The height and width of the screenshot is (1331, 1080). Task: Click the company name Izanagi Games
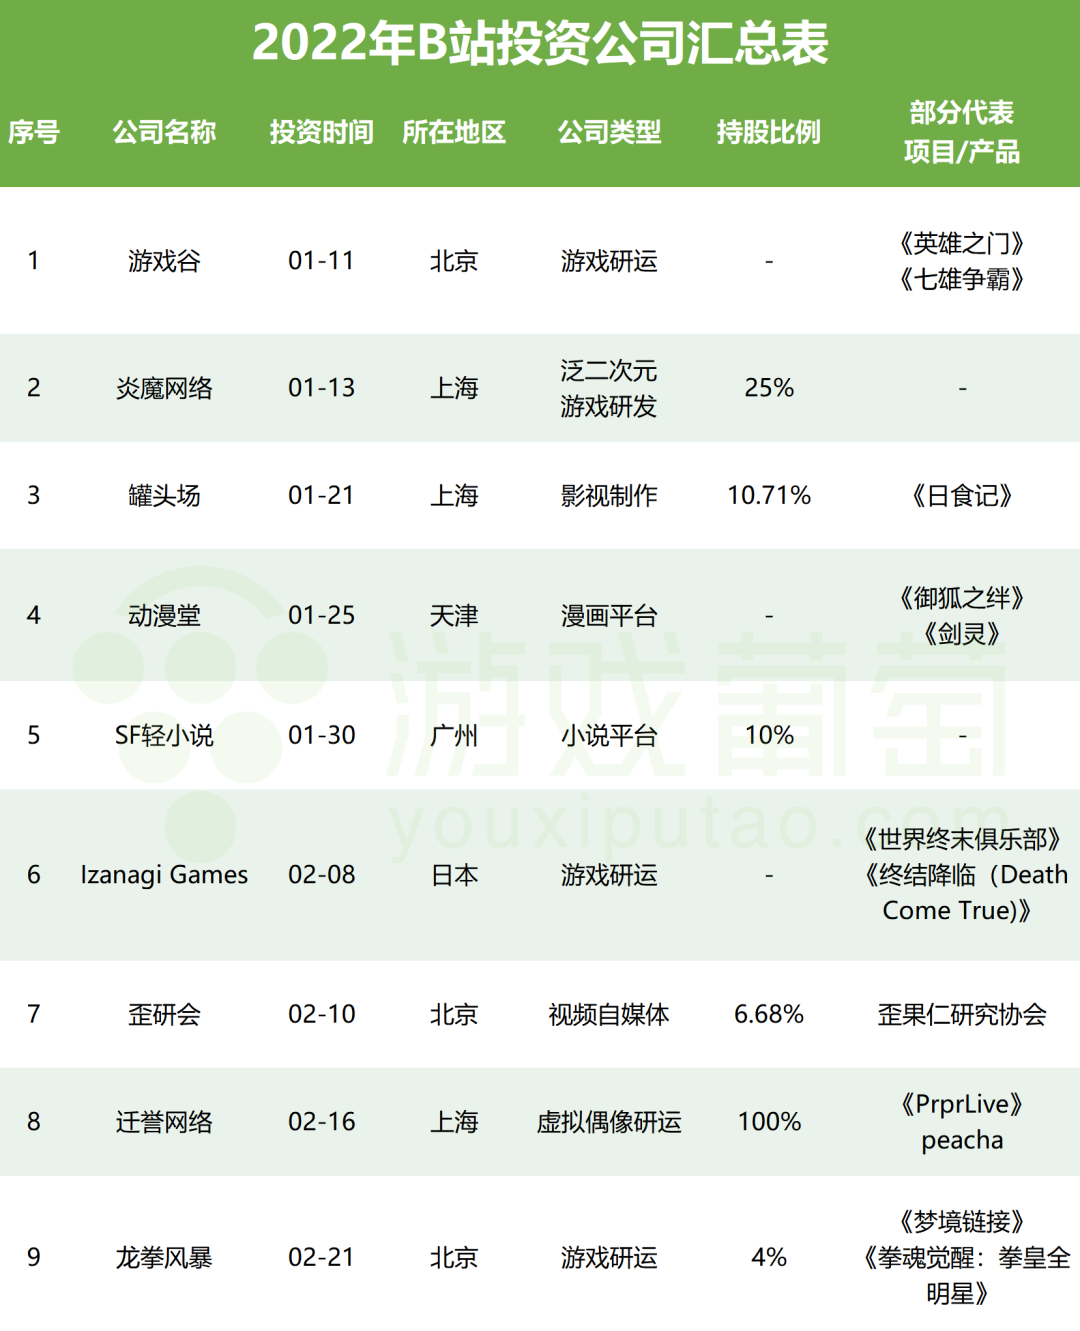point(164,875)
